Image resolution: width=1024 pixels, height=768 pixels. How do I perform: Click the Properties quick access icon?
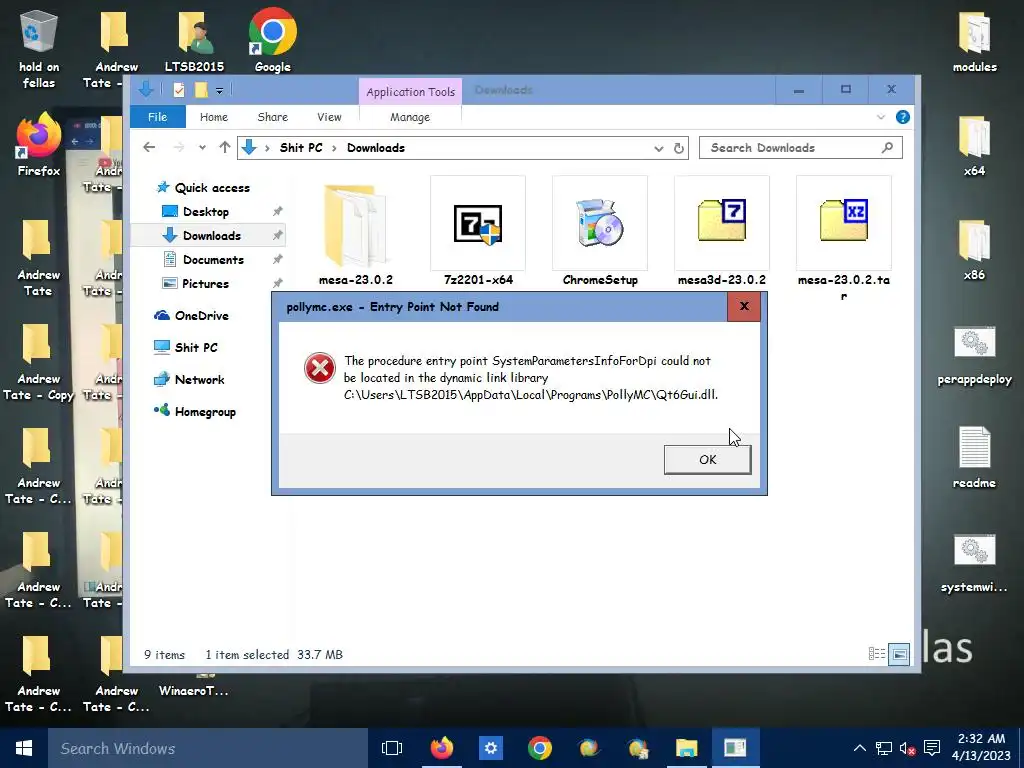pos(178,90)
